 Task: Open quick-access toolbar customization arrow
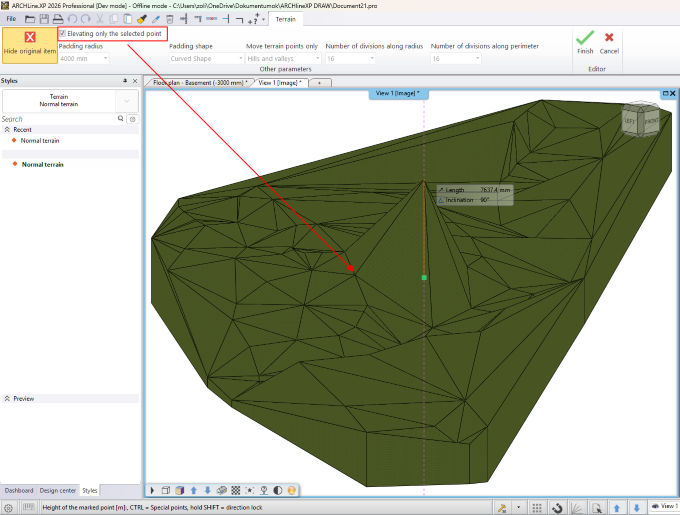(263, 20)
